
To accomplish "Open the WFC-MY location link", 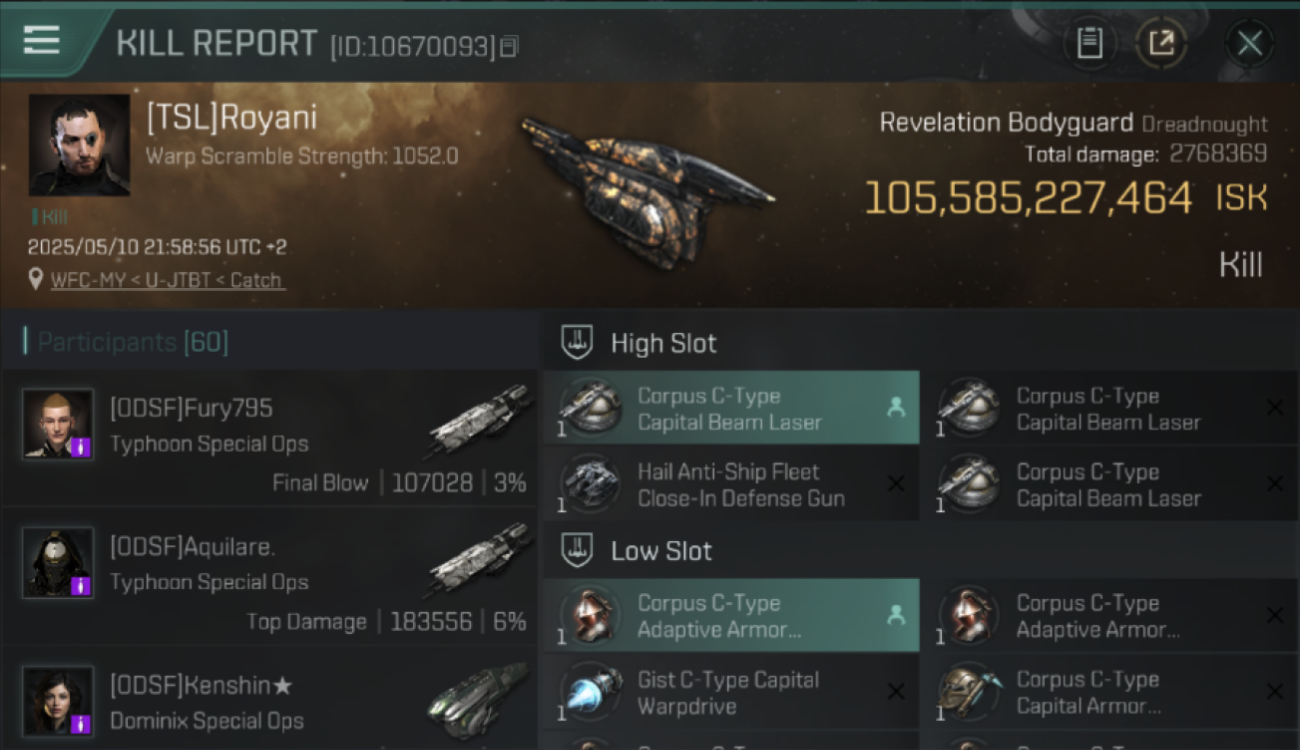I will coord(168,280).
